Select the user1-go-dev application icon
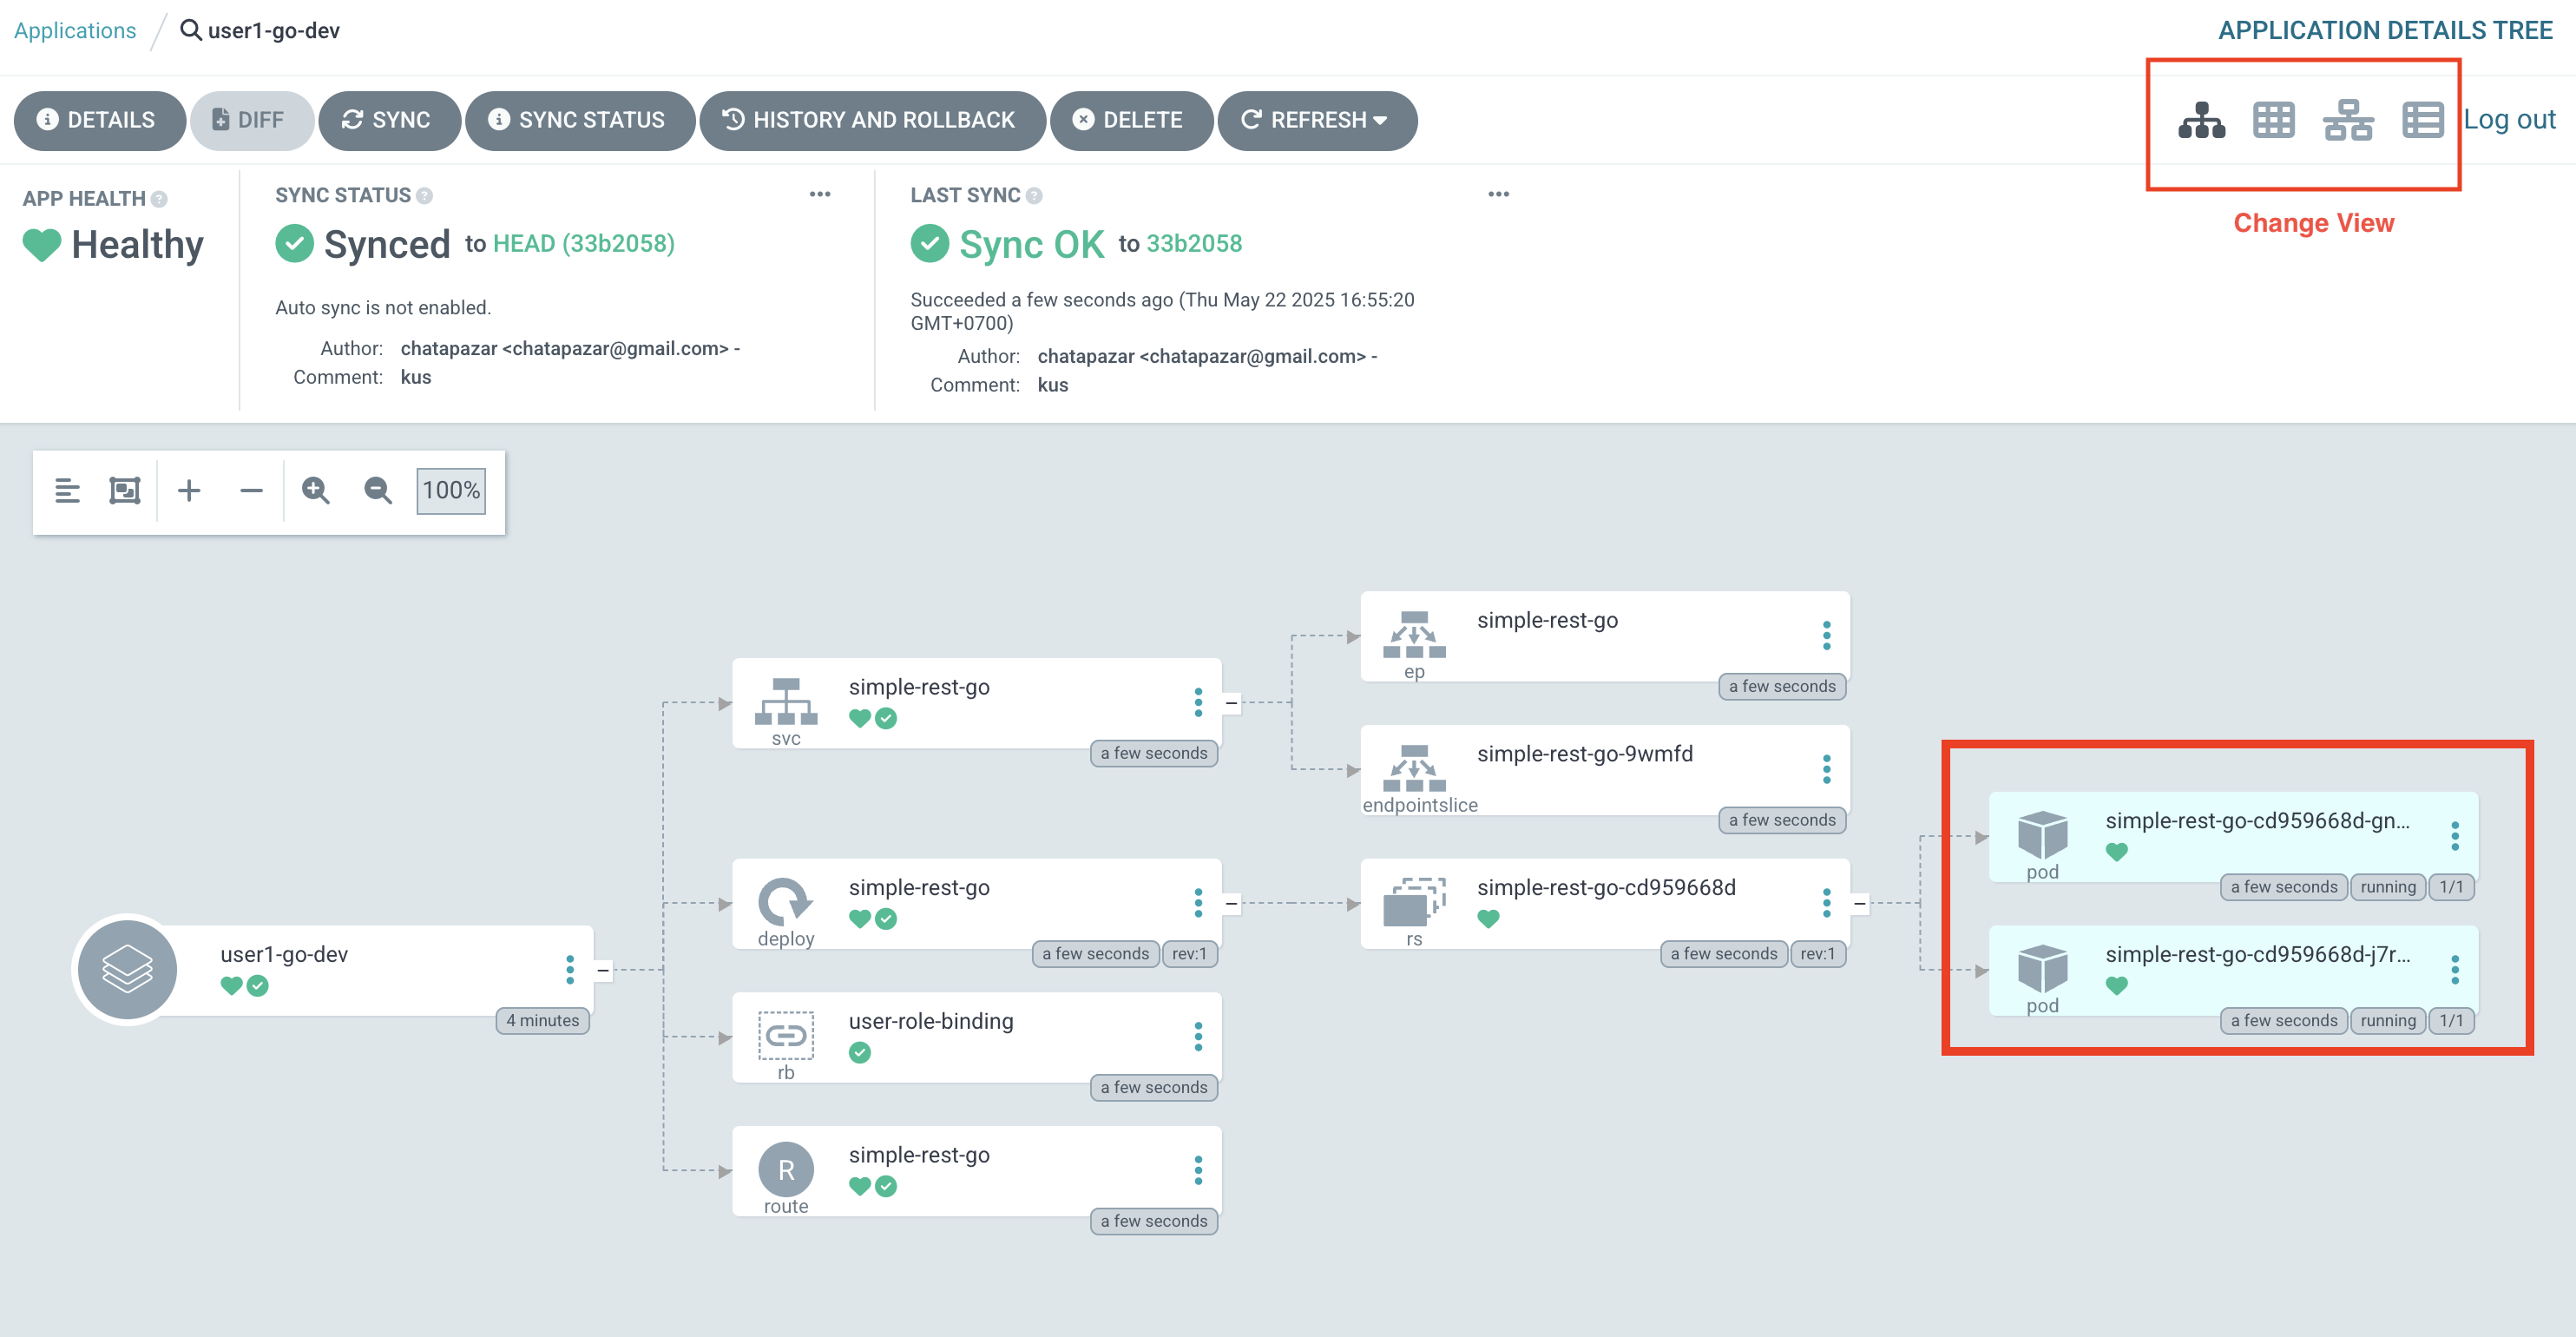Viewport: 2576px width, 1337px height. click(x=127, y=969)
